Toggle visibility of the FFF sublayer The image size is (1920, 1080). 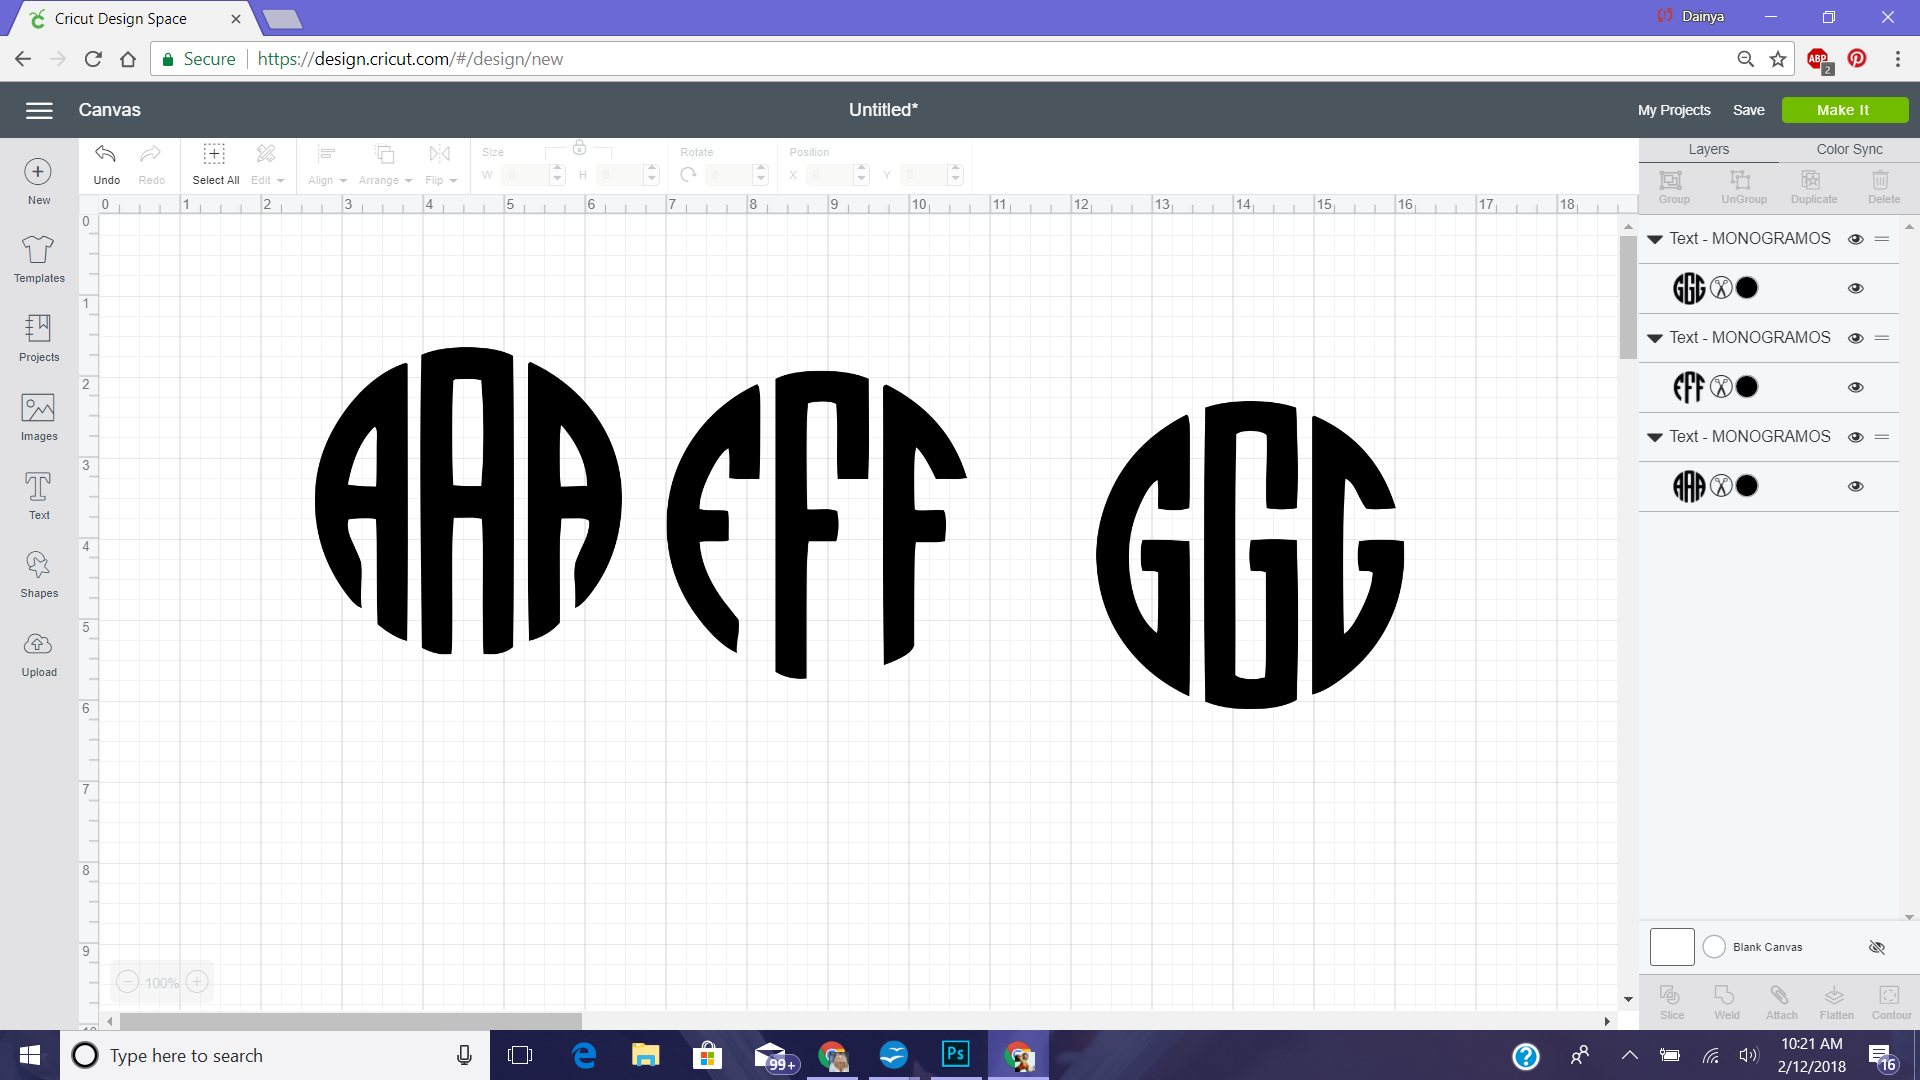1856,387
